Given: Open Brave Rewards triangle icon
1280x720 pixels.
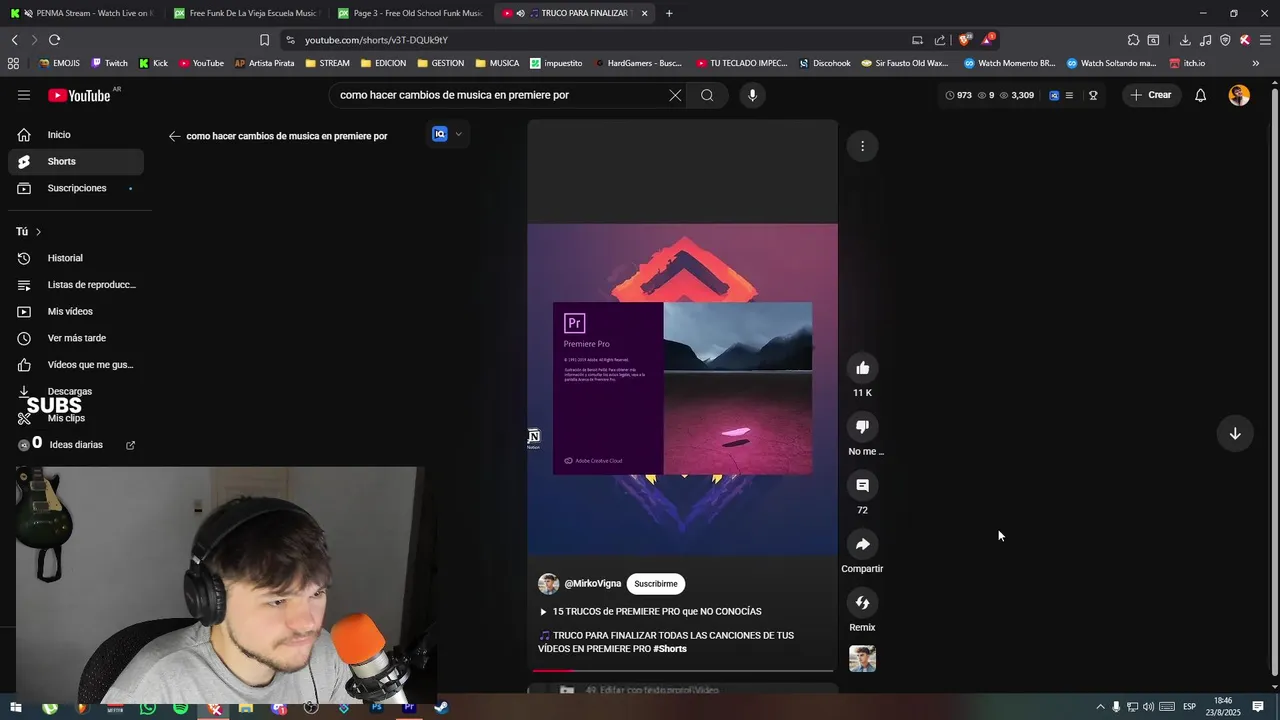Looking at the screenshot, I should (988, 40).
